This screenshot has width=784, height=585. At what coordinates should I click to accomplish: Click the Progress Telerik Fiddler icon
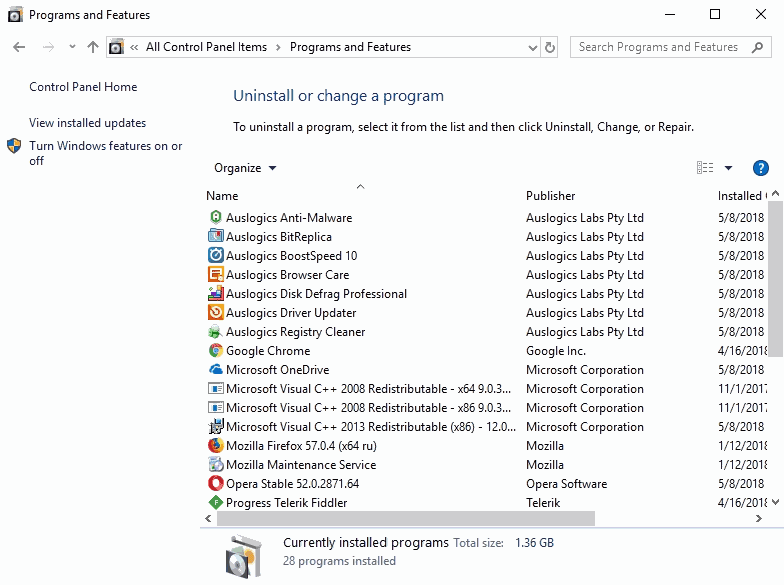pyautogui.click(x=216, y=502)
